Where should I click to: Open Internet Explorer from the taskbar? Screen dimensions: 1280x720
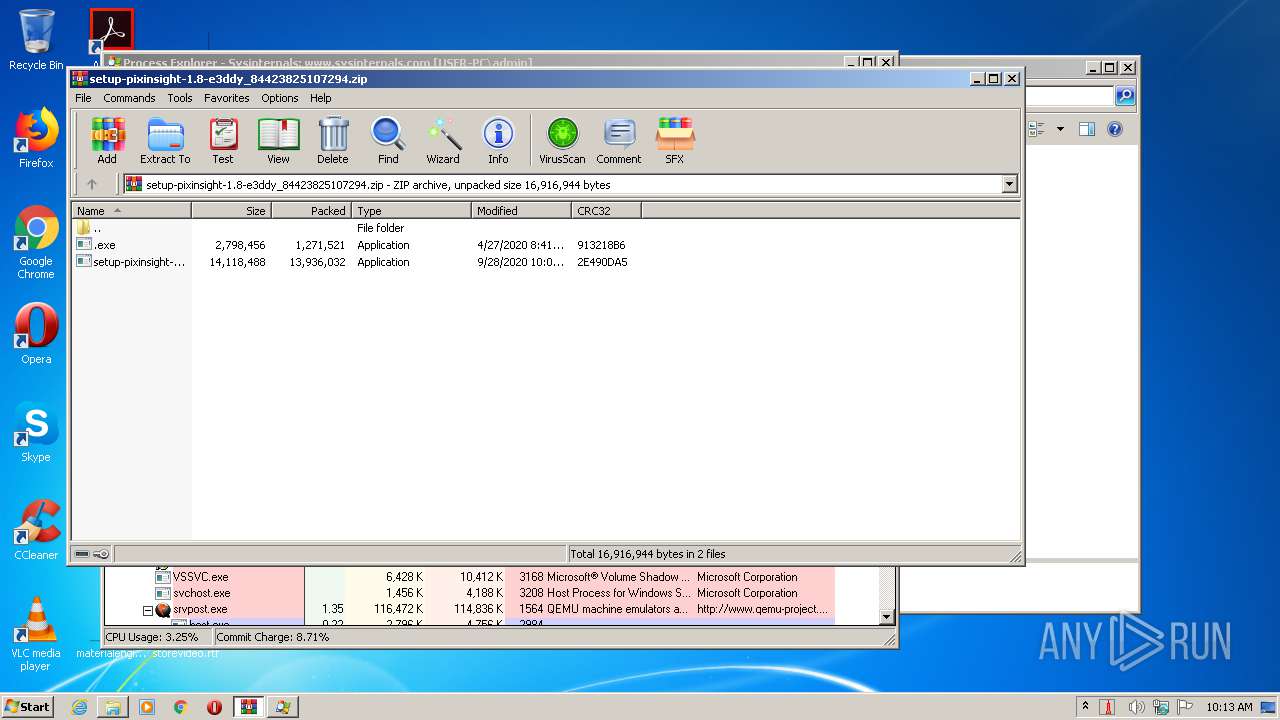tap(79, 707)
